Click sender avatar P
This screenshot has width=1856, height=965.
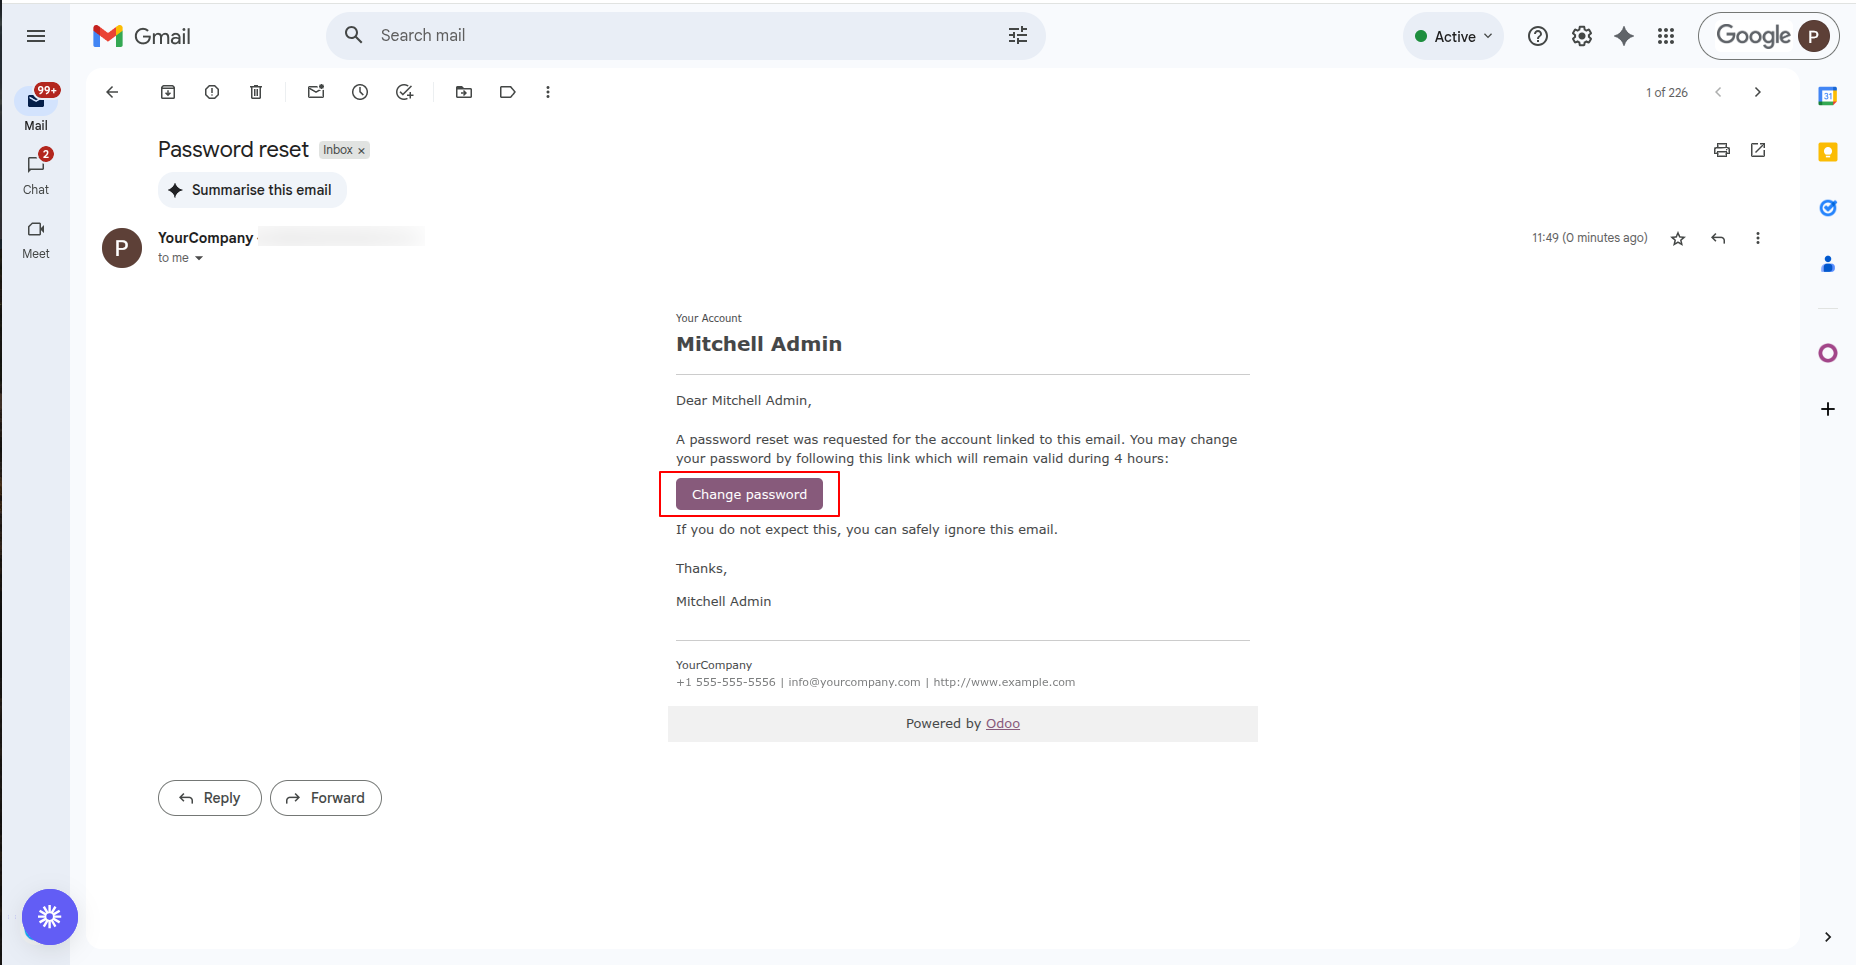[122, 248]
